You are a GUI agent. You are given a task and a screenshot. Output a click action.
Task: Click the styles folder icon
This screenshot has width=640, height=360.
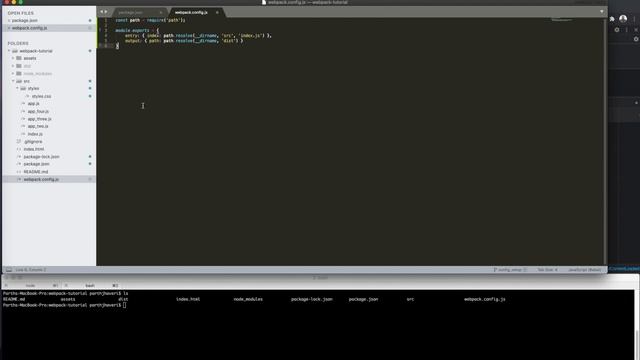coord(23,89)
